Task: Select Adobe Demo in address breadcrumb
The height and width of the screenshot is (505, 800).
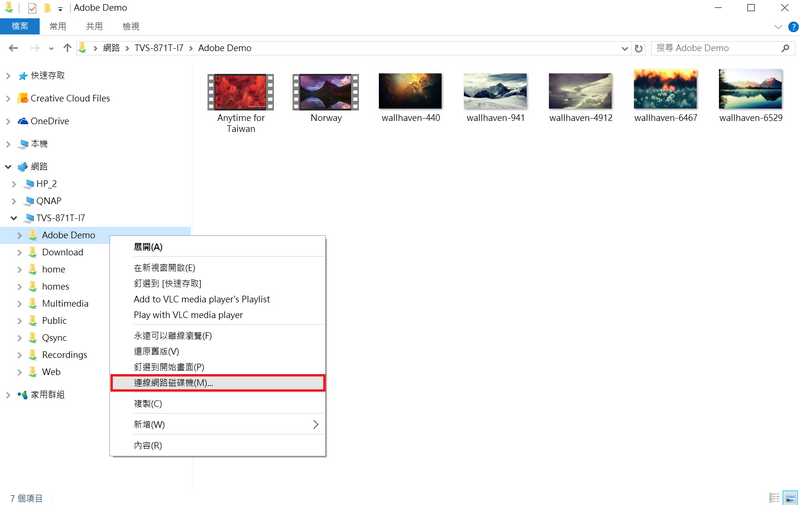Action: (x=224, y=48)
